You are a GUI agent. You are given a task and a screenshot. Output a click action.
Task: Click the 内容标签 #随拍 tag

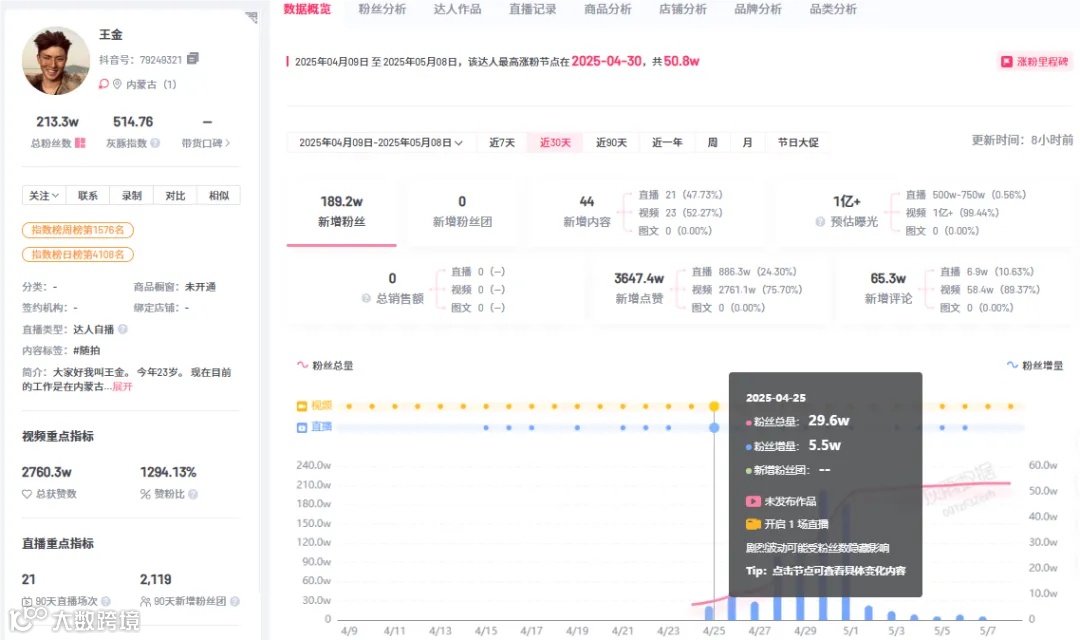(87, 350)
